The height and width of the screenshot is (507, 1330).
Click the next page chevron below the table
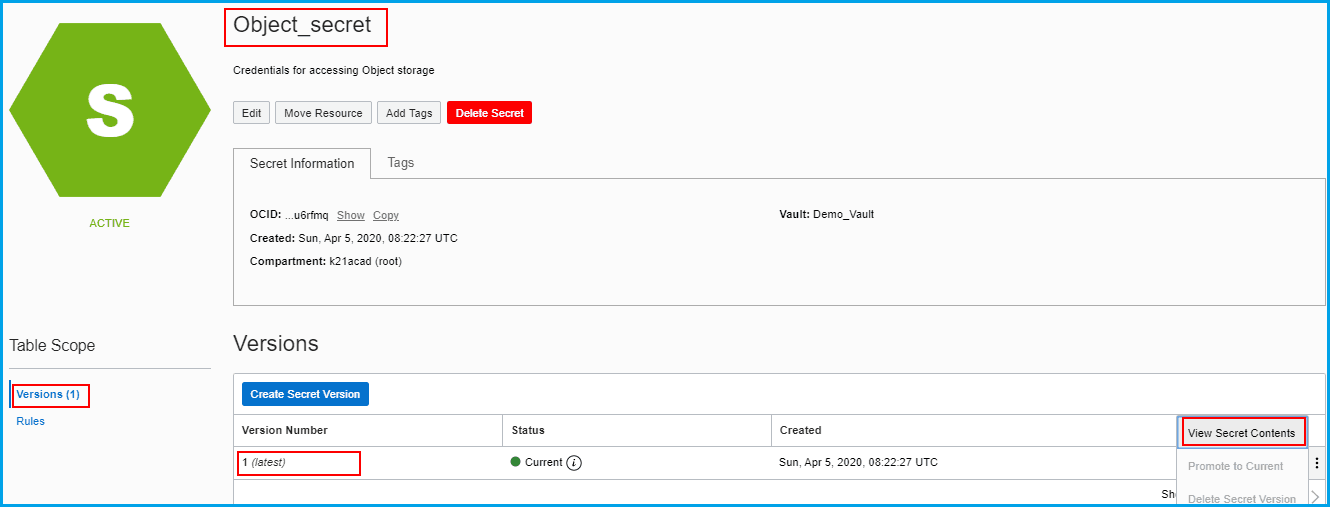(1315, 496)
